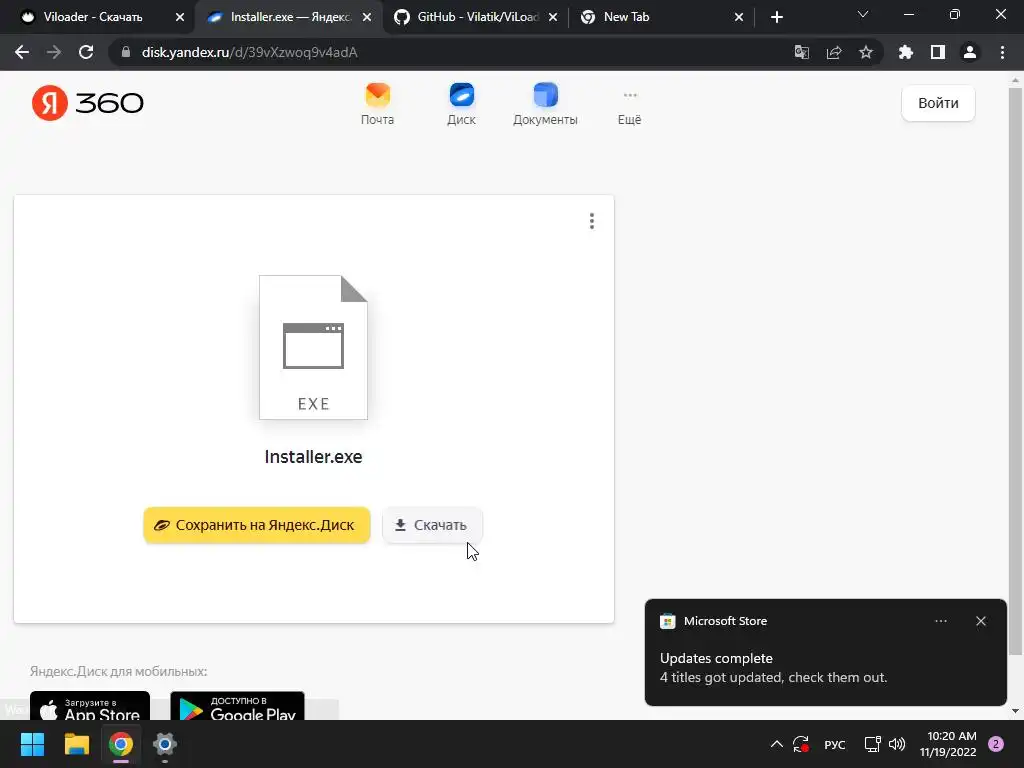This screenshot has width=1024, height=768.
Task: Open Microsoft Store notification options menu
Action: (940, 621)
